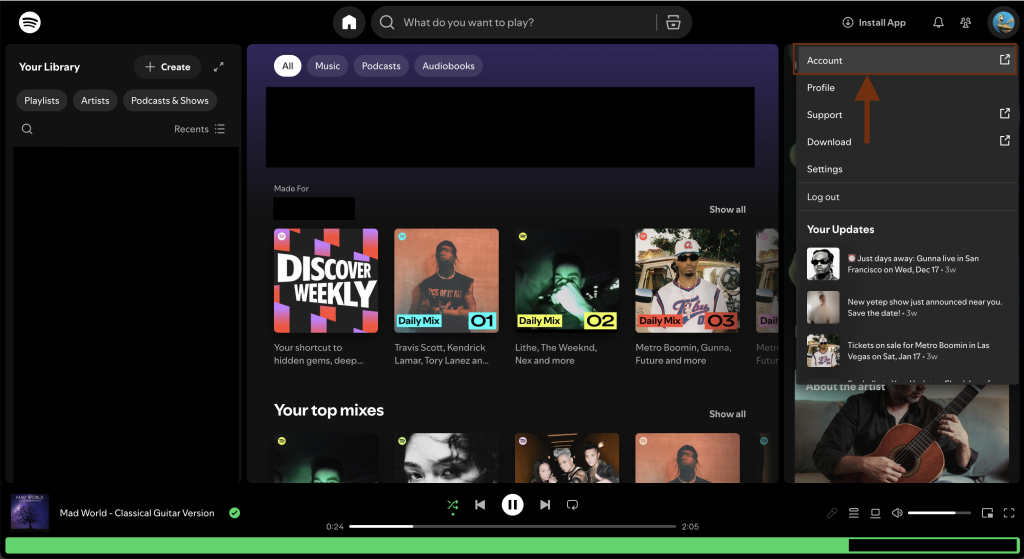Search in Your Library
This screenshot has width=1024, height=559.
click(27, 129)
